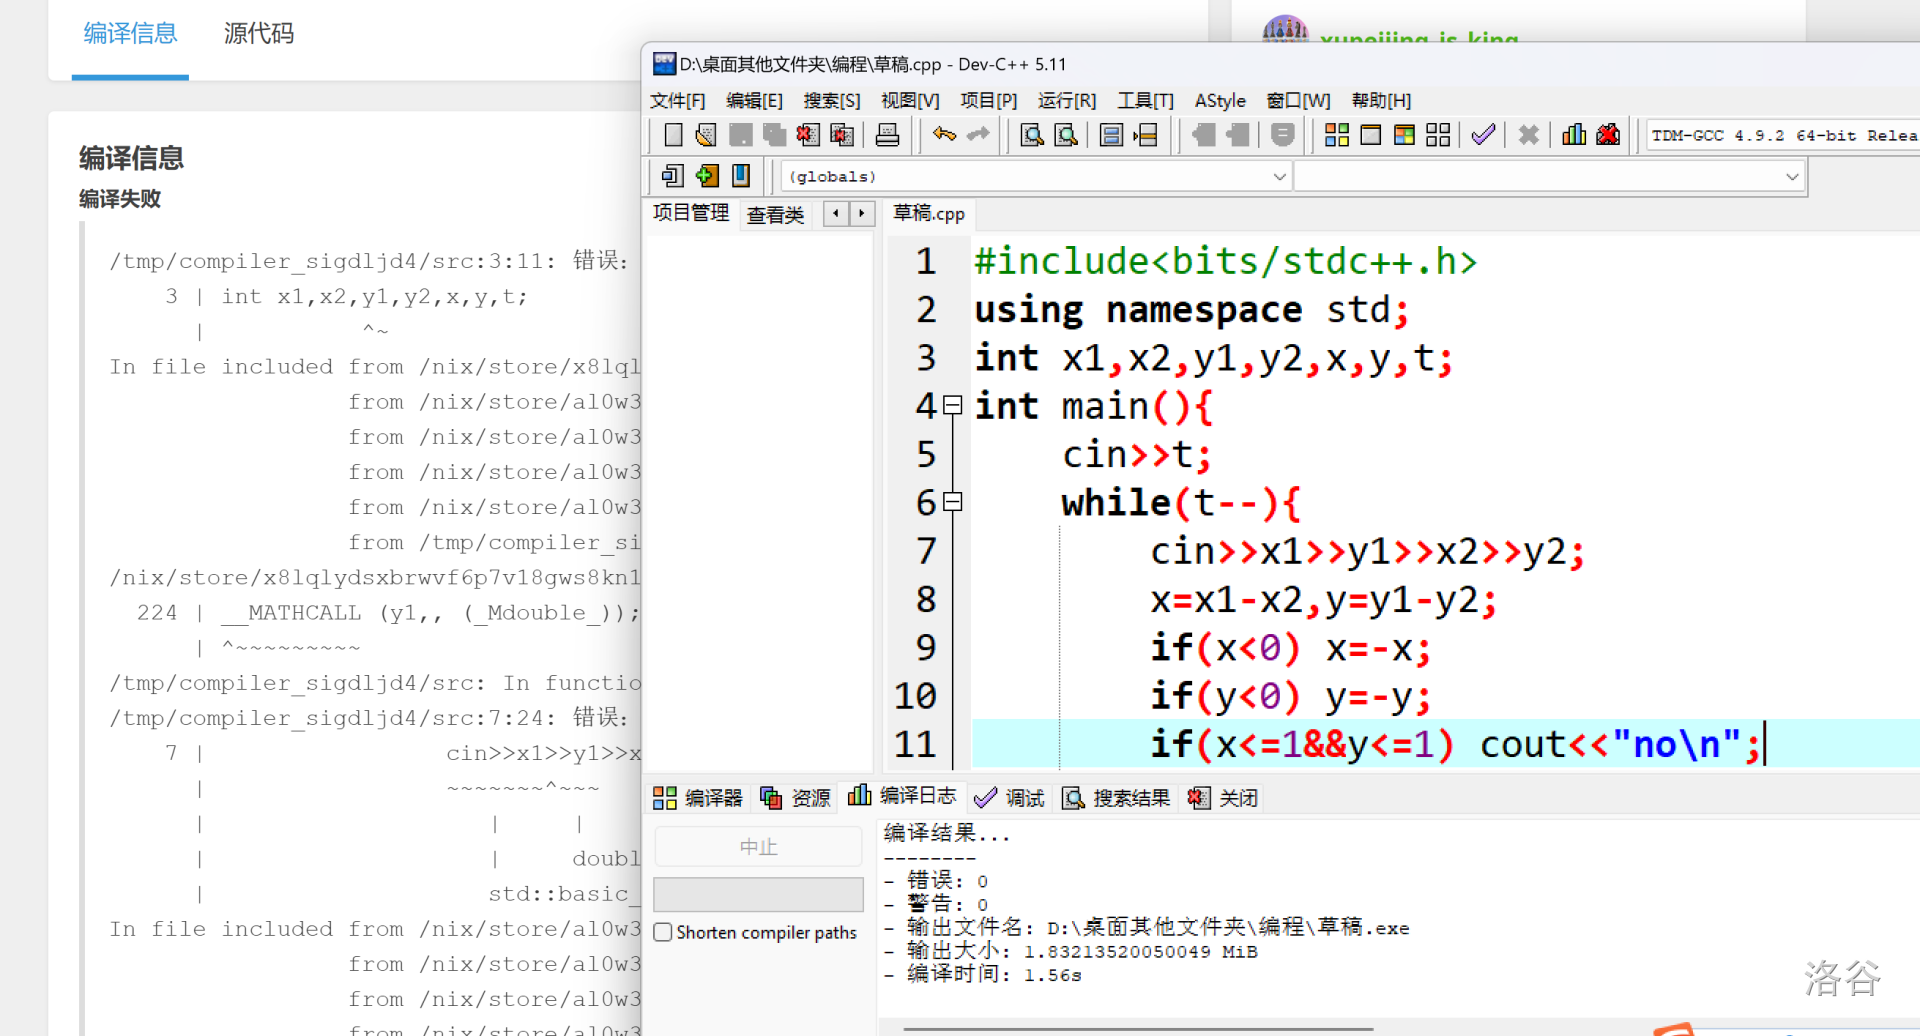Open the 调试 panel tab
This screenshot has height=1036, width=1920.
click(x=1010, y=797)
